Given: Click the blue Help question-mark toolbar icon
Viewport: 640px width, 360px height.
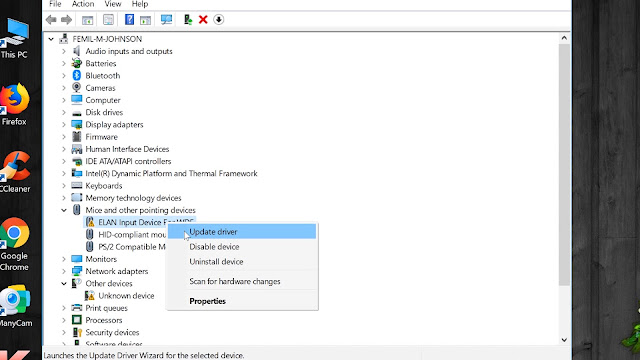Looking at the screenshot, I should click(x=129, y=20).
